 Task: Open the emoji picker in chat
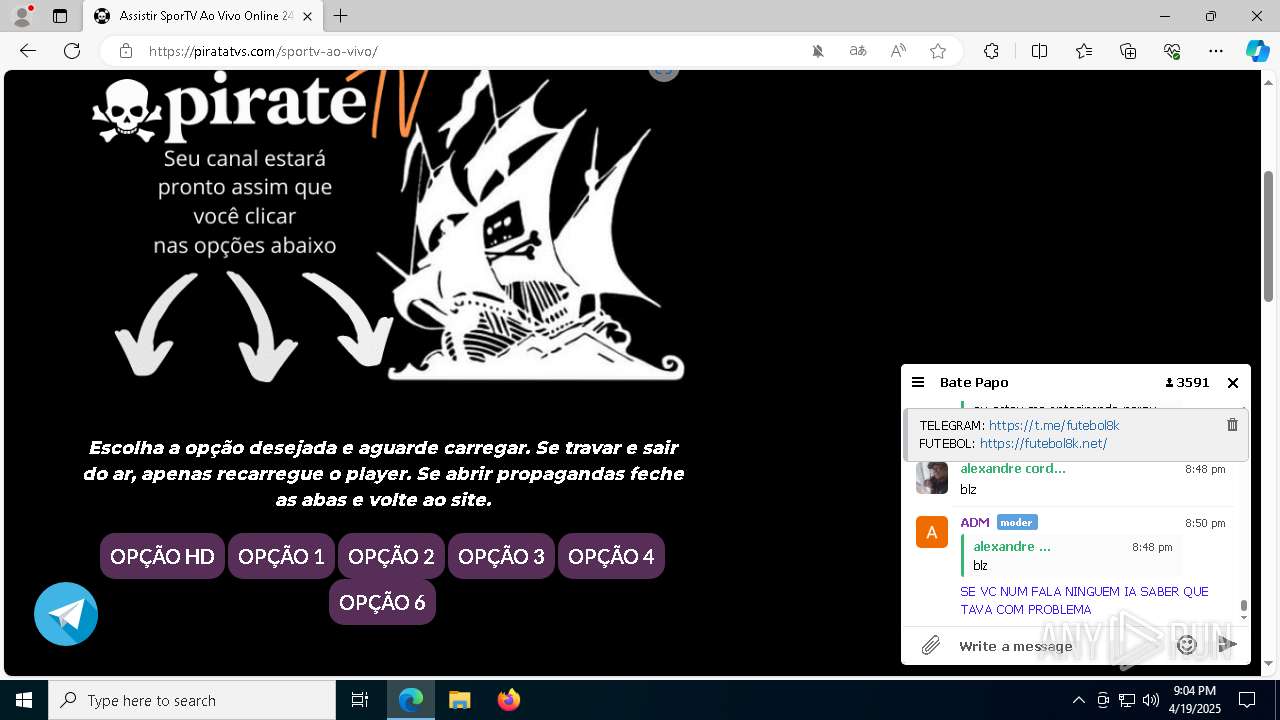coord(1187,646)
